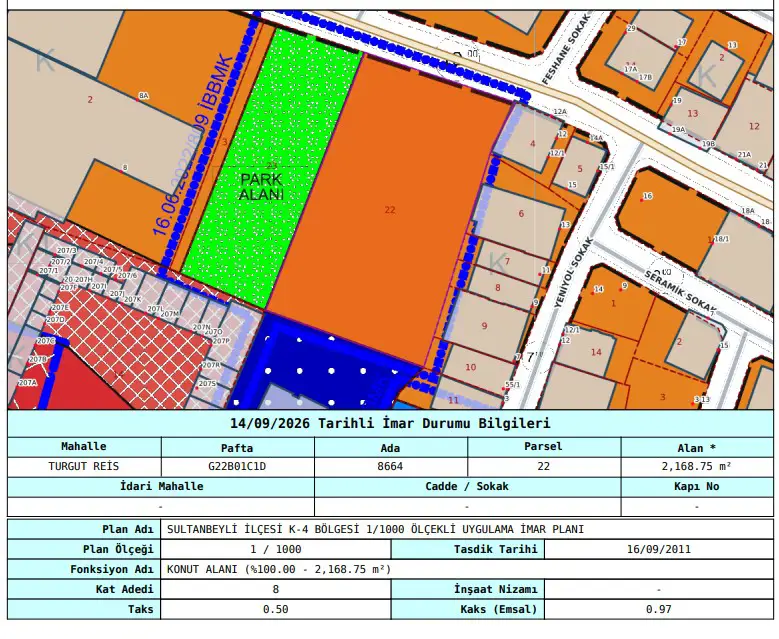Click the Kapı No header
Viewport: 779px width, 639px height.
pyautogui.click(x=697, y=486)
